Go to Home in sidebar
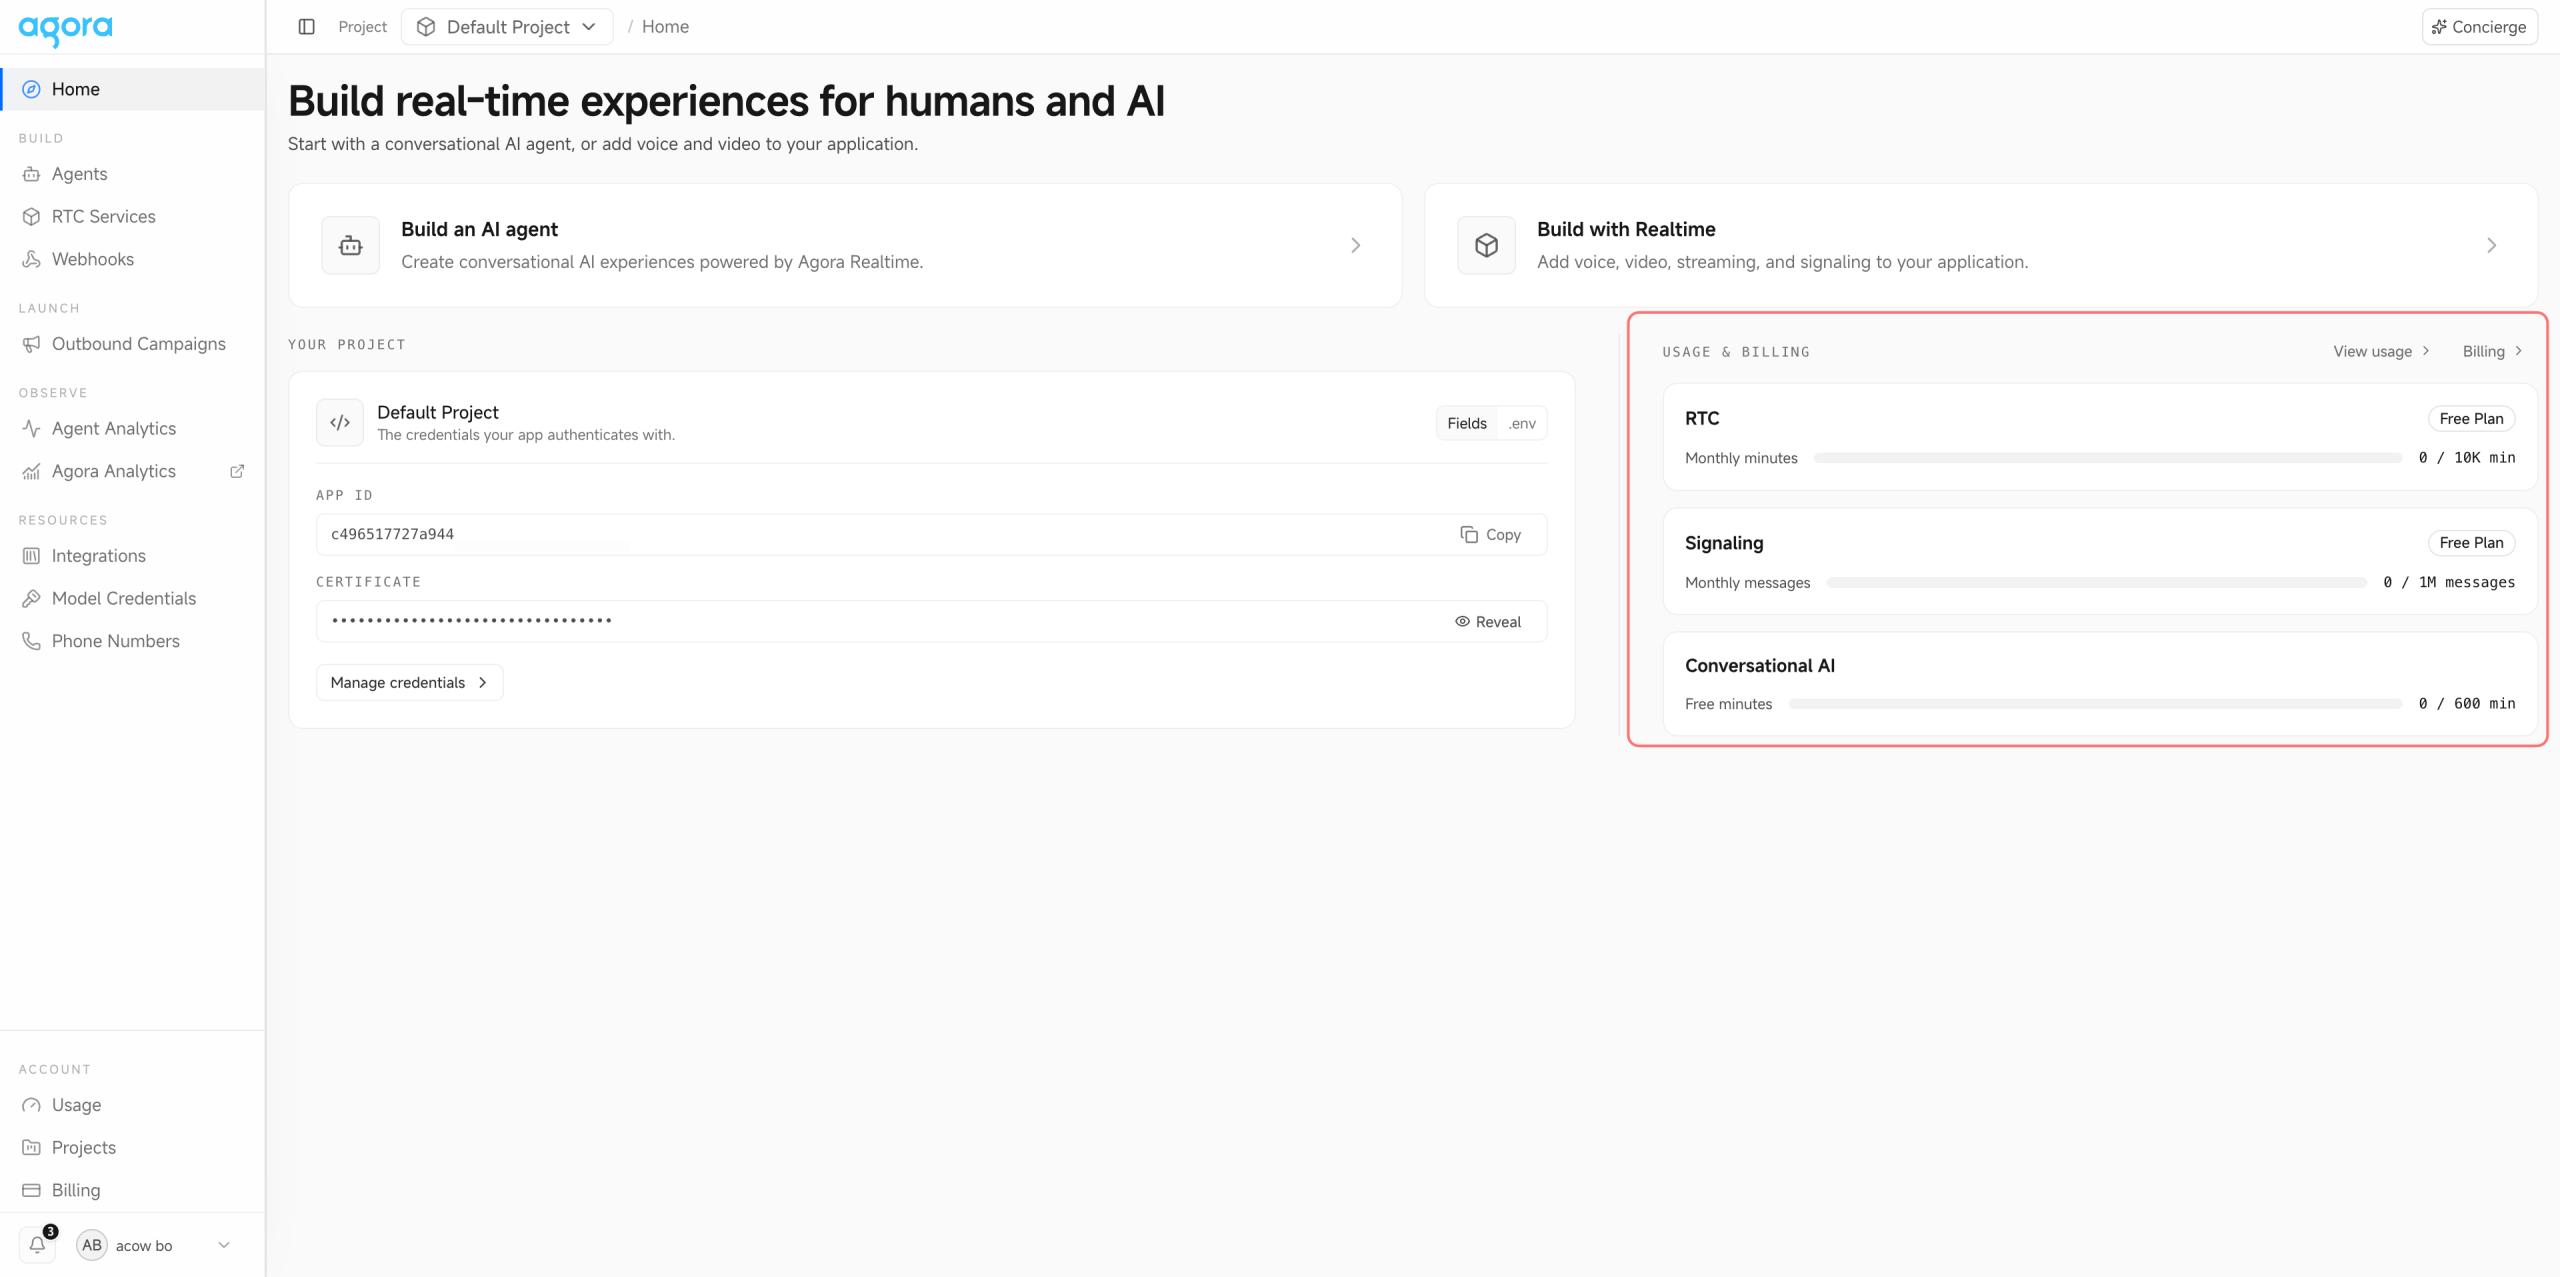The image size is (2560, 1277). (x=133, y=89)
